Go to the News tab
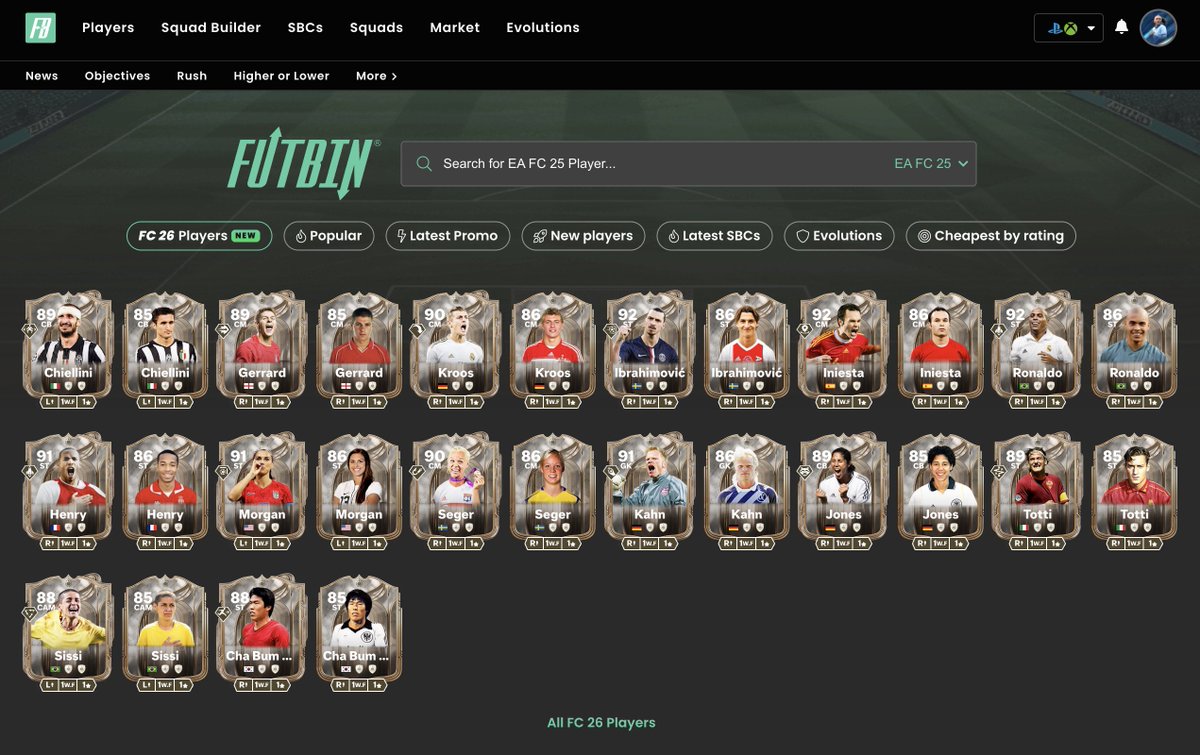 42,76
